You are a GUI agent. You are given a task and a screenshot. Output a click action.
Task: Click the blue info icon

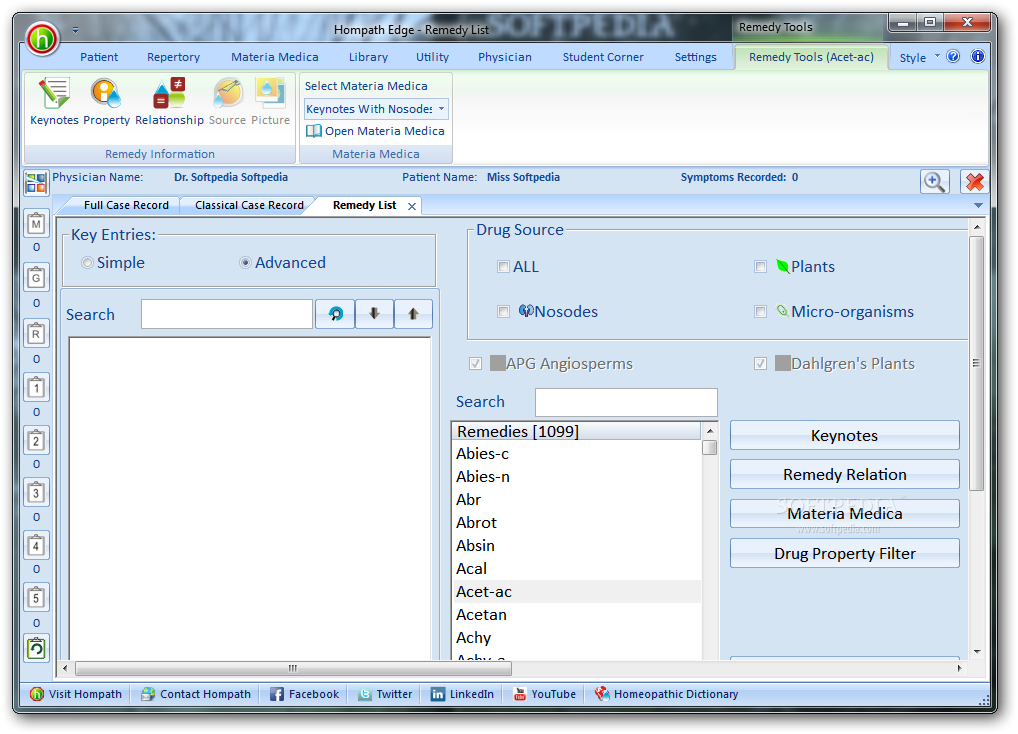coord(978,56)
